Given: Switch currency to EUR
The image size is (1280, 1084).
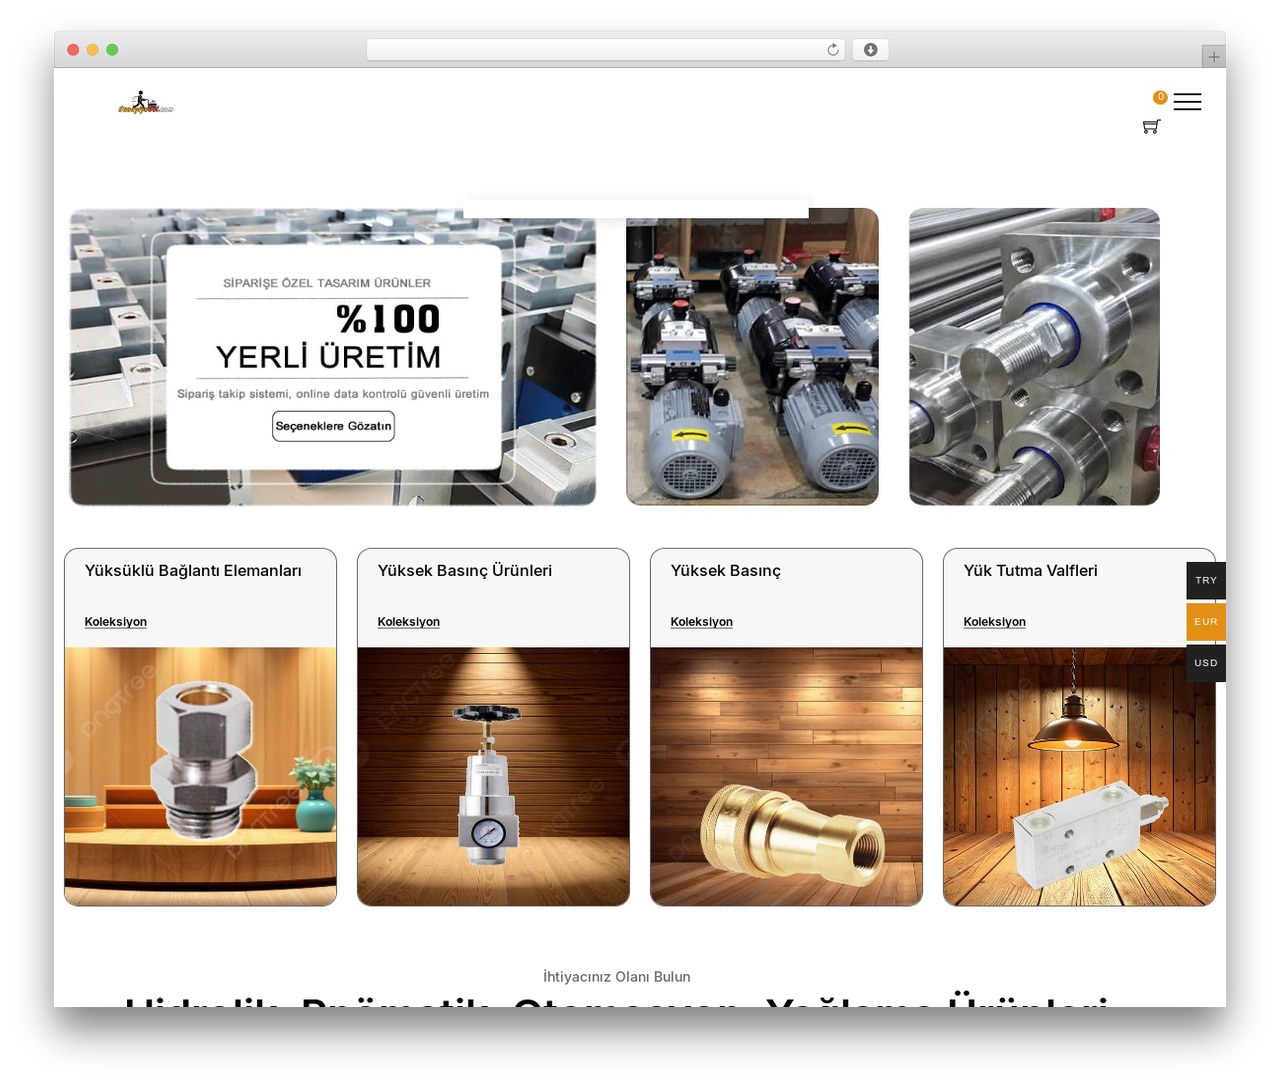Looking at the screenshot, I should [1206, 622].
